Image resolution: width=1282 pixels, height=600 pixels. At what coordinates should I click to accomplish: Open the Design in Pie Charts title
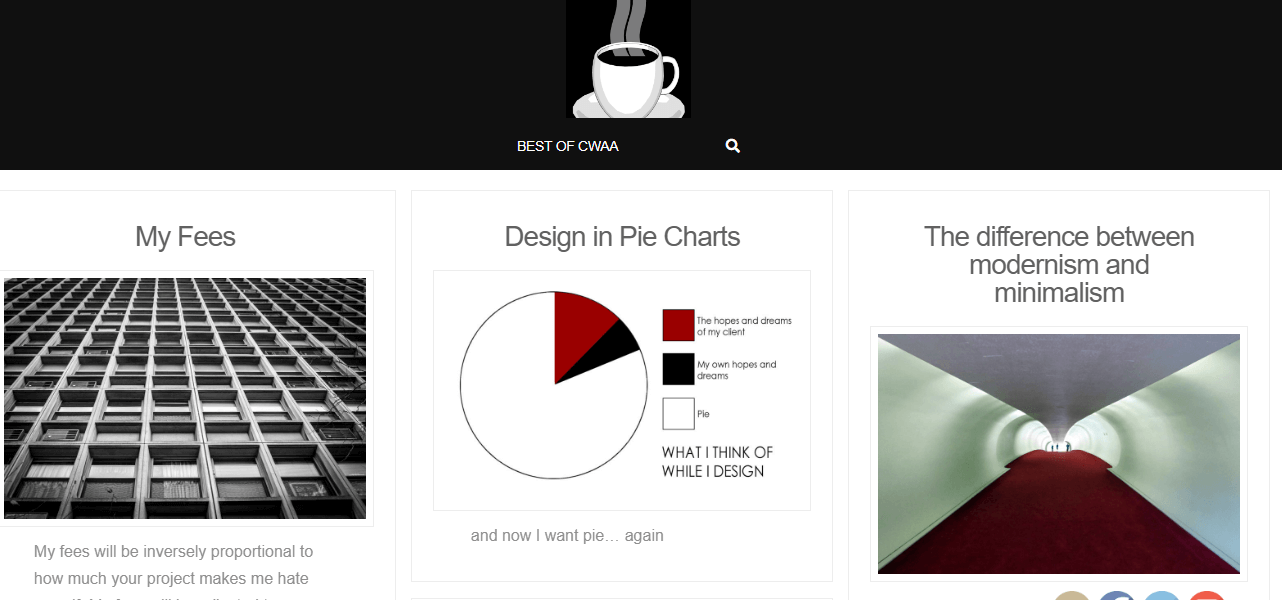(x=622, y=237)
